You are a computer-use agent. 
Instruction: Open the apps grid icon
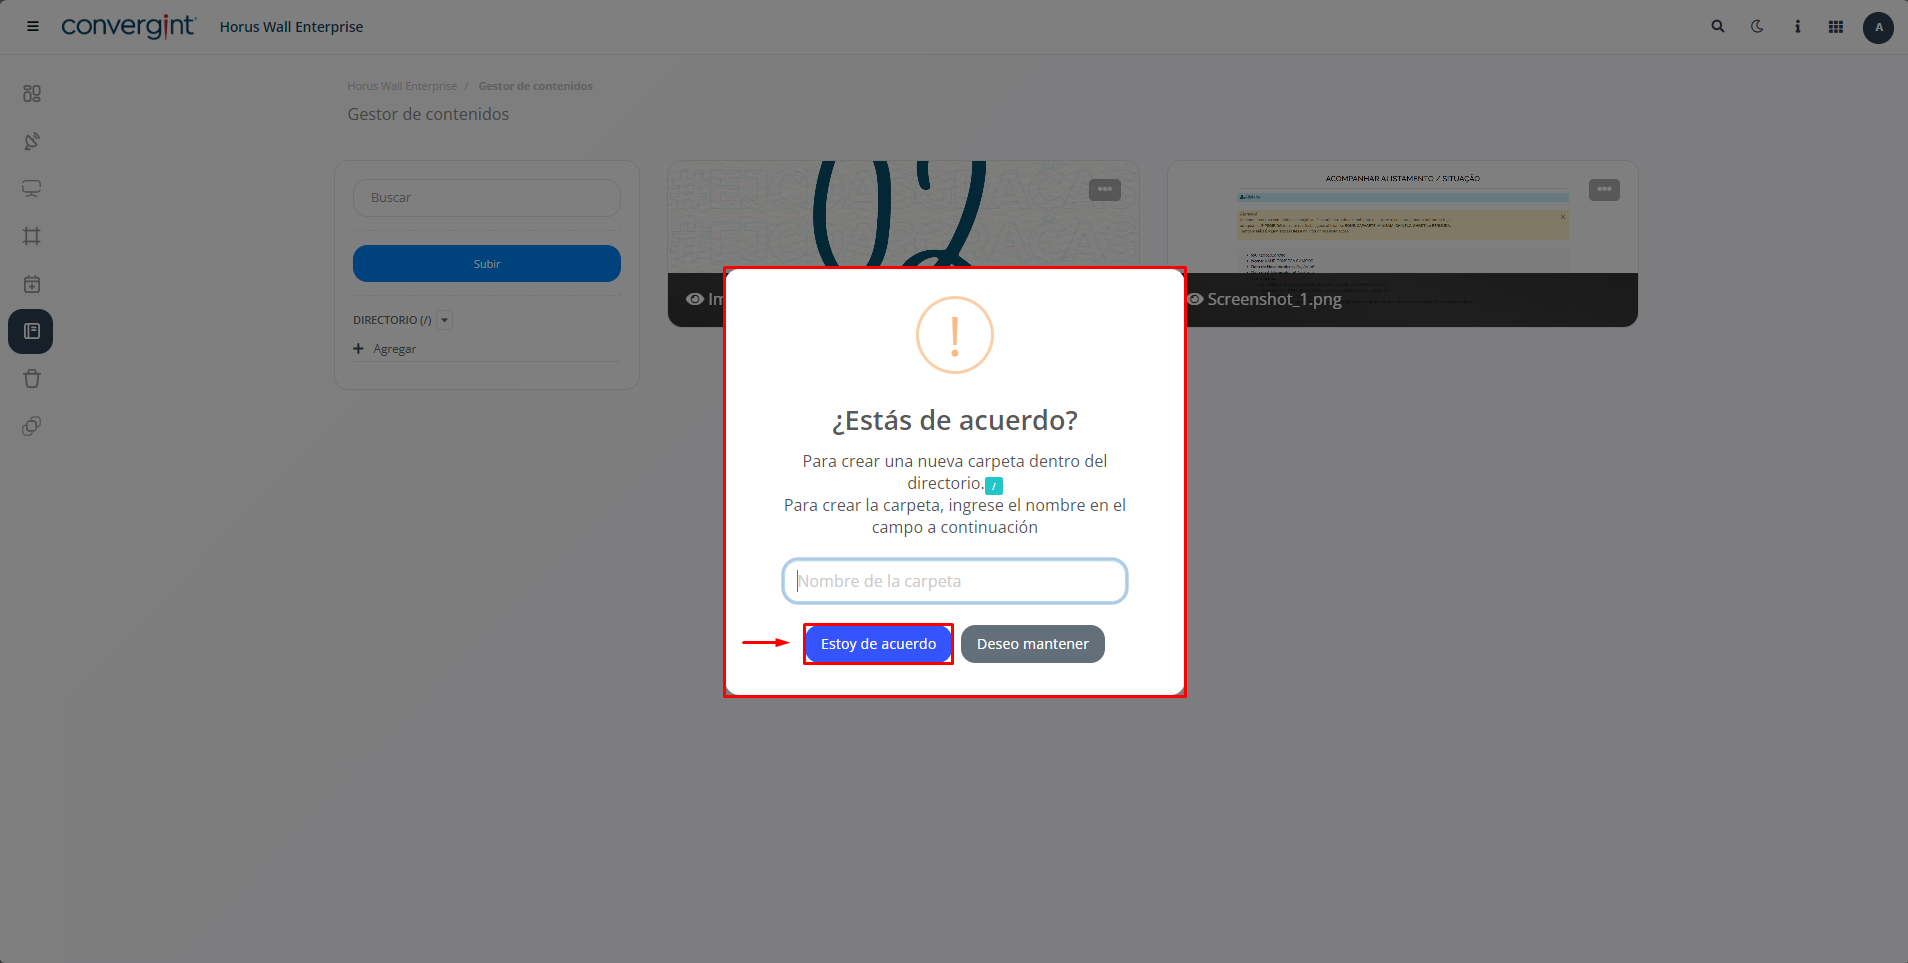[x=1836, y=27]
